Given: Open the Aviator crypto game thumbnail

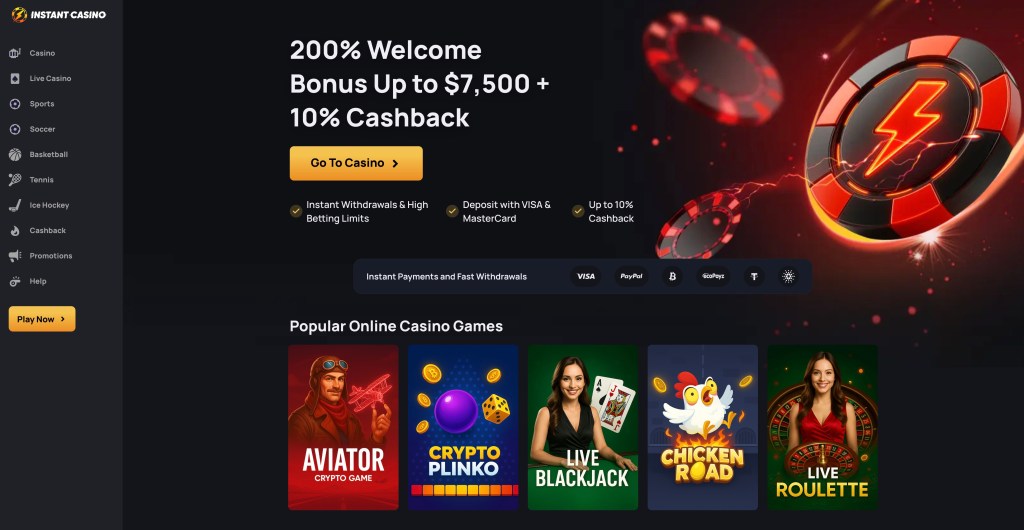Looking at the screenshot, I should point(344,428).
